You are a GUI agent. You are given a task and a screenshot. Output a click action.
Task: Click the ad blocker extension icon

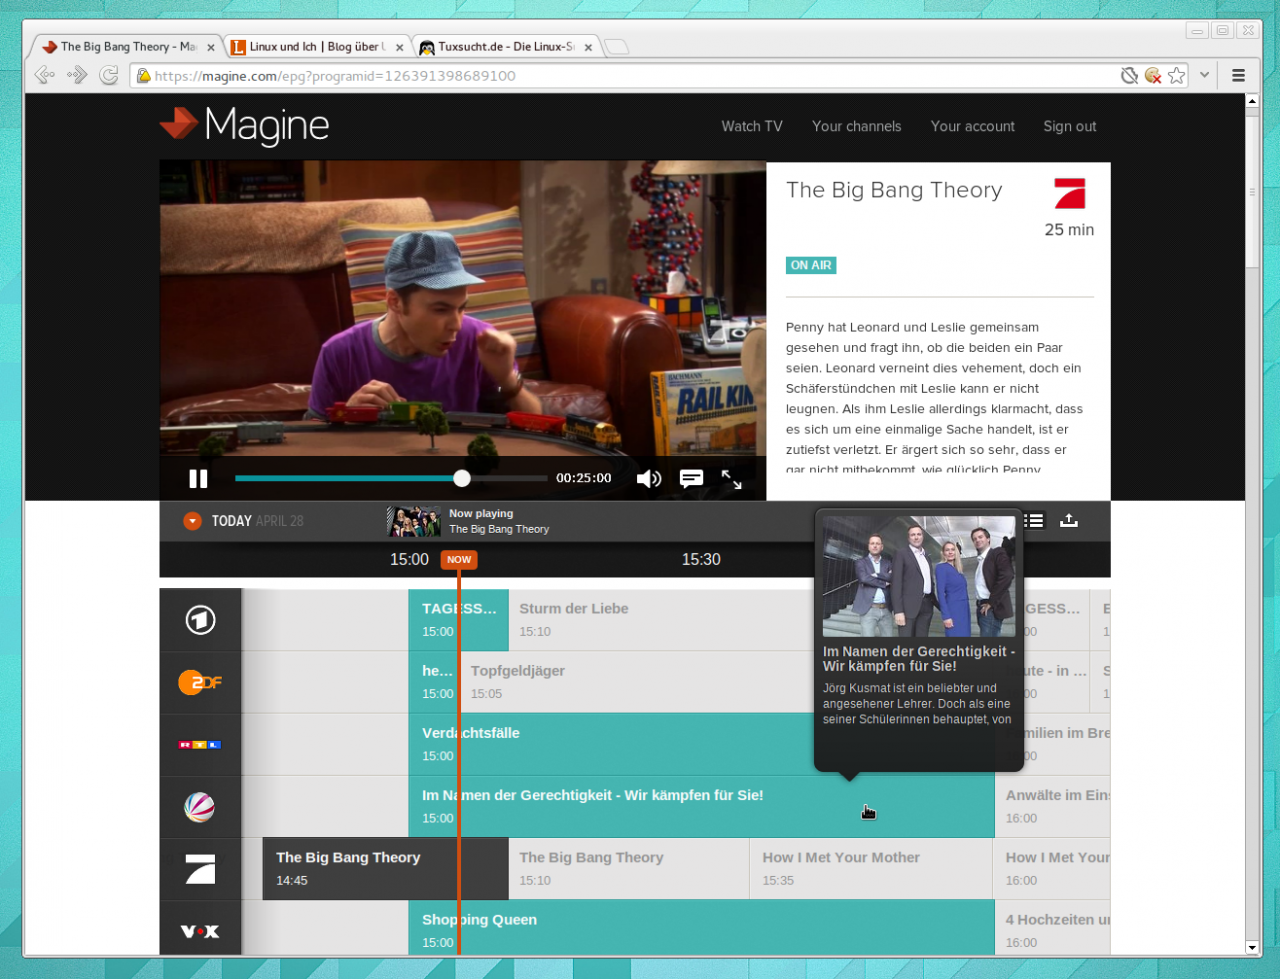pos(1129,75)
